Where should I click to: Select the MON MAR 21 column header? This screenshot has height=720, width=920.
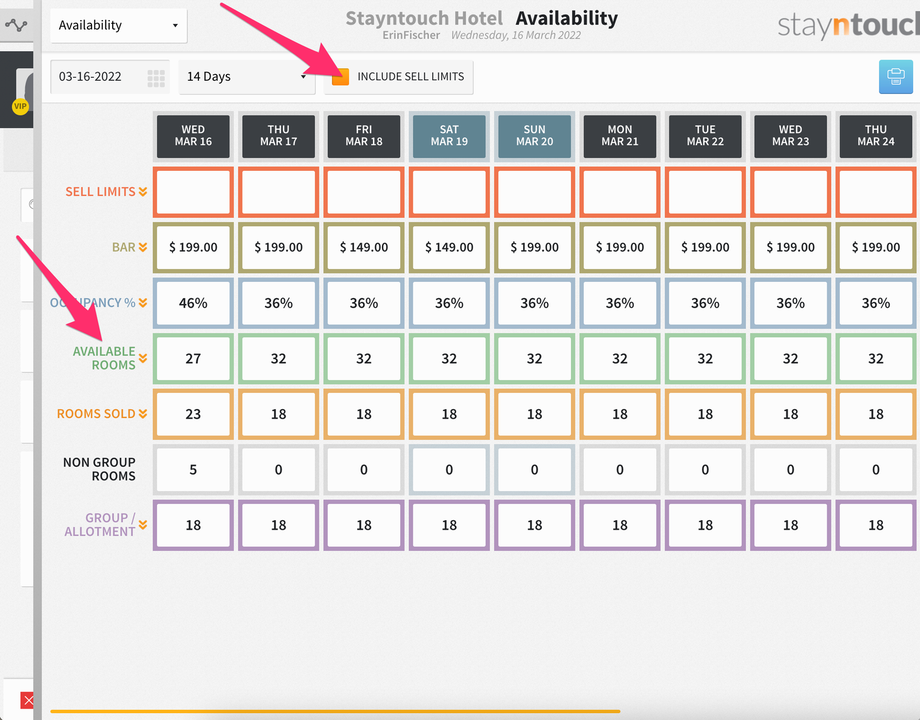click(x=620, y=136)
